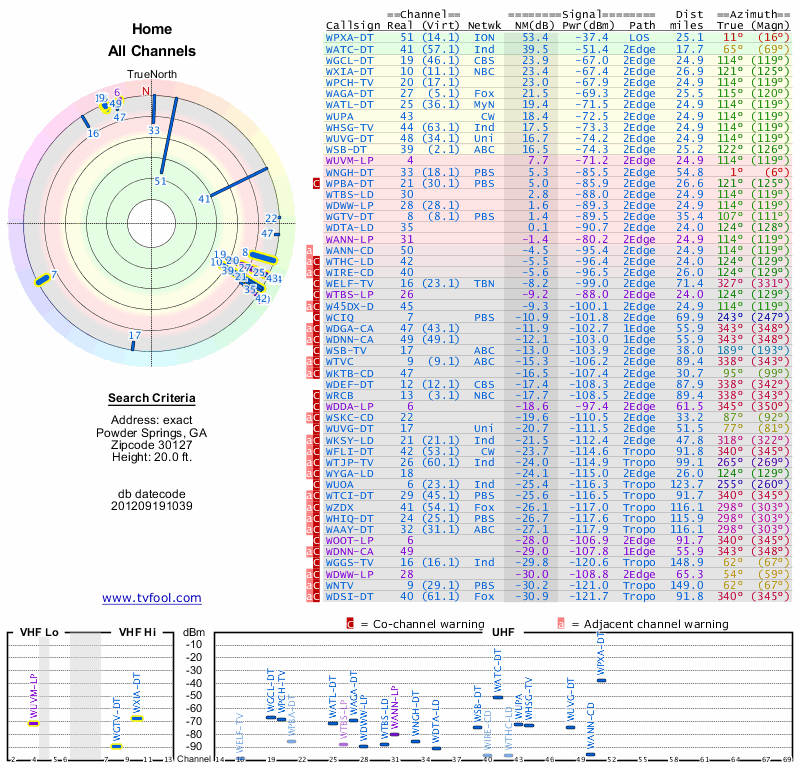Open the www.tvfool.com link
Image resolution: width=800 pixels, height=768 pixels.
(152, 598)
